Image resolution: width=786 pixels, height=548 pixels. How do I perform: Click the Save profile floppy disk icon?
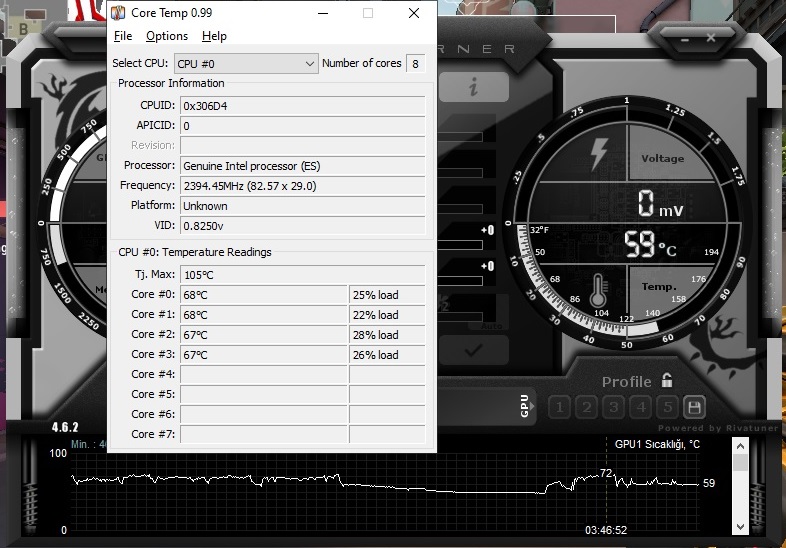(x=695, y=407)
